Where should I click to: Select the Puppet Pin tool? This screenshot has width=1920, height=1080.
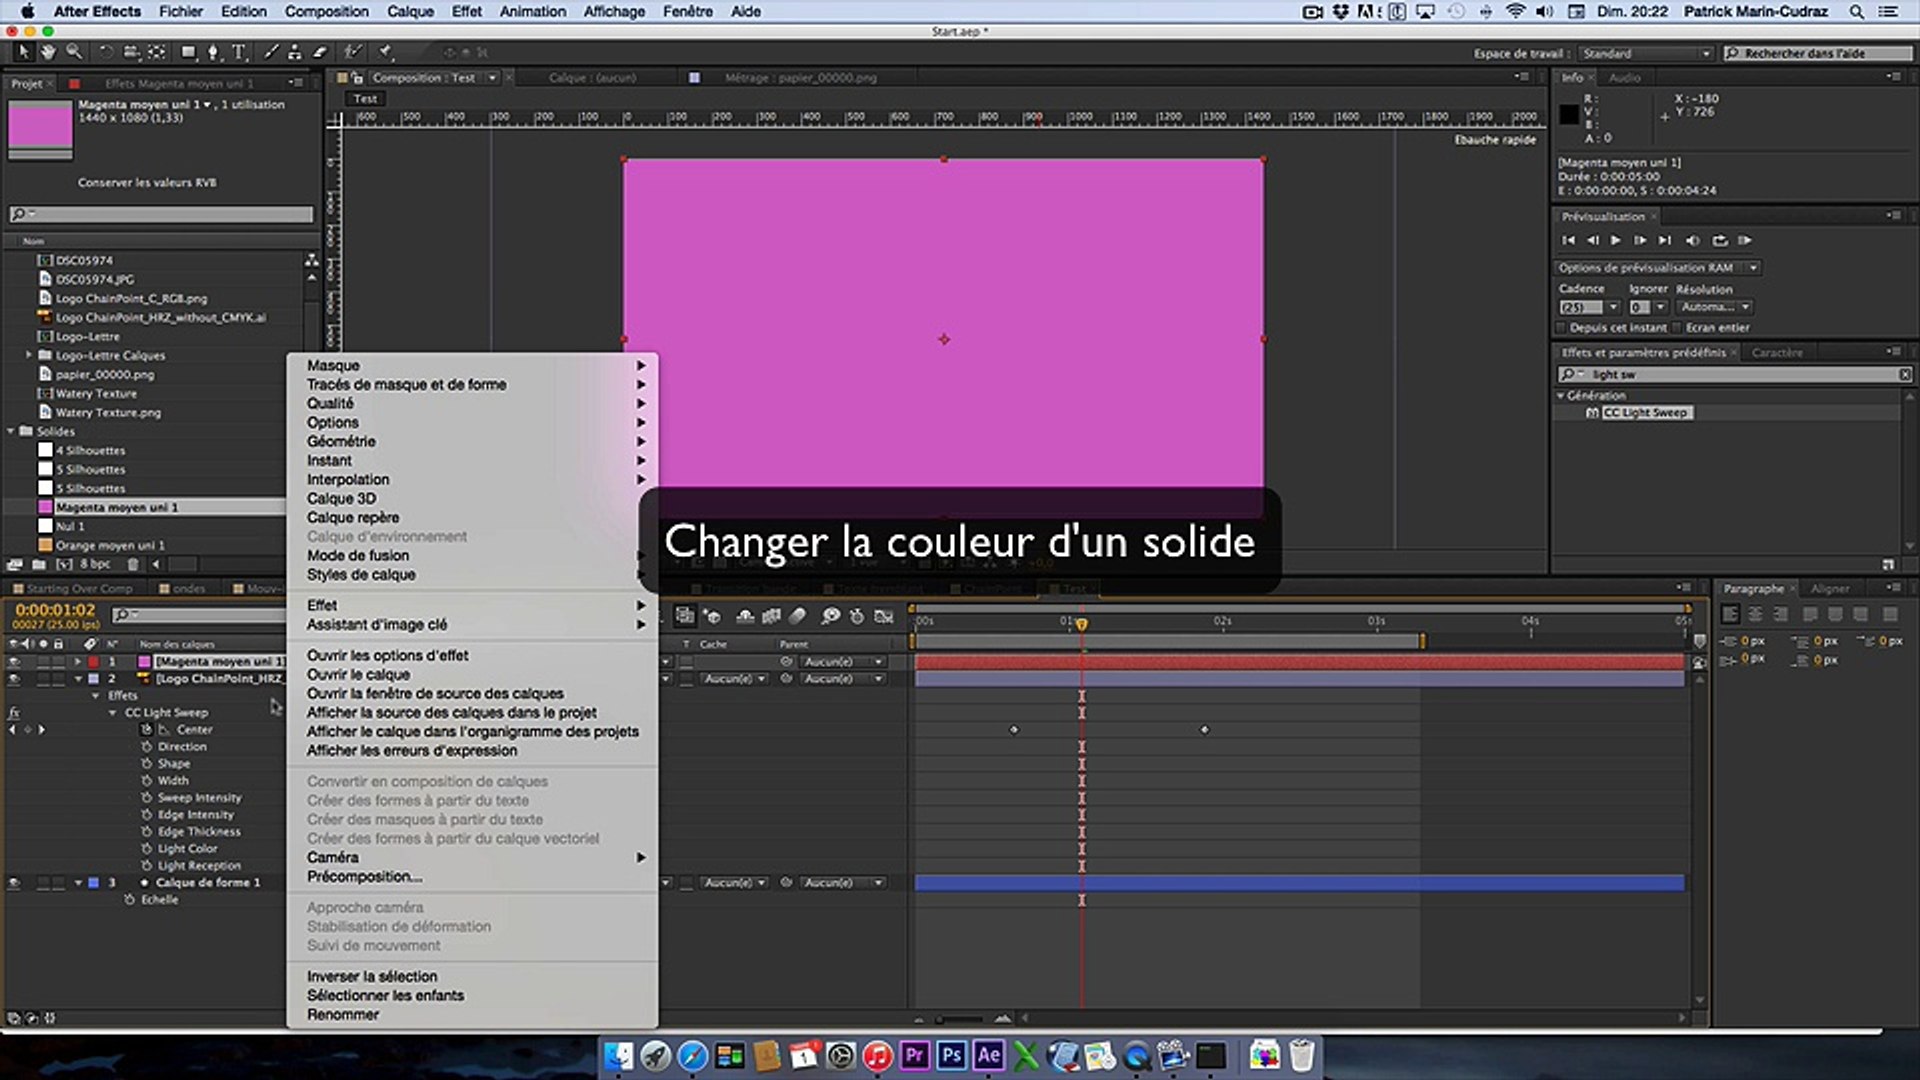(386, 52)
